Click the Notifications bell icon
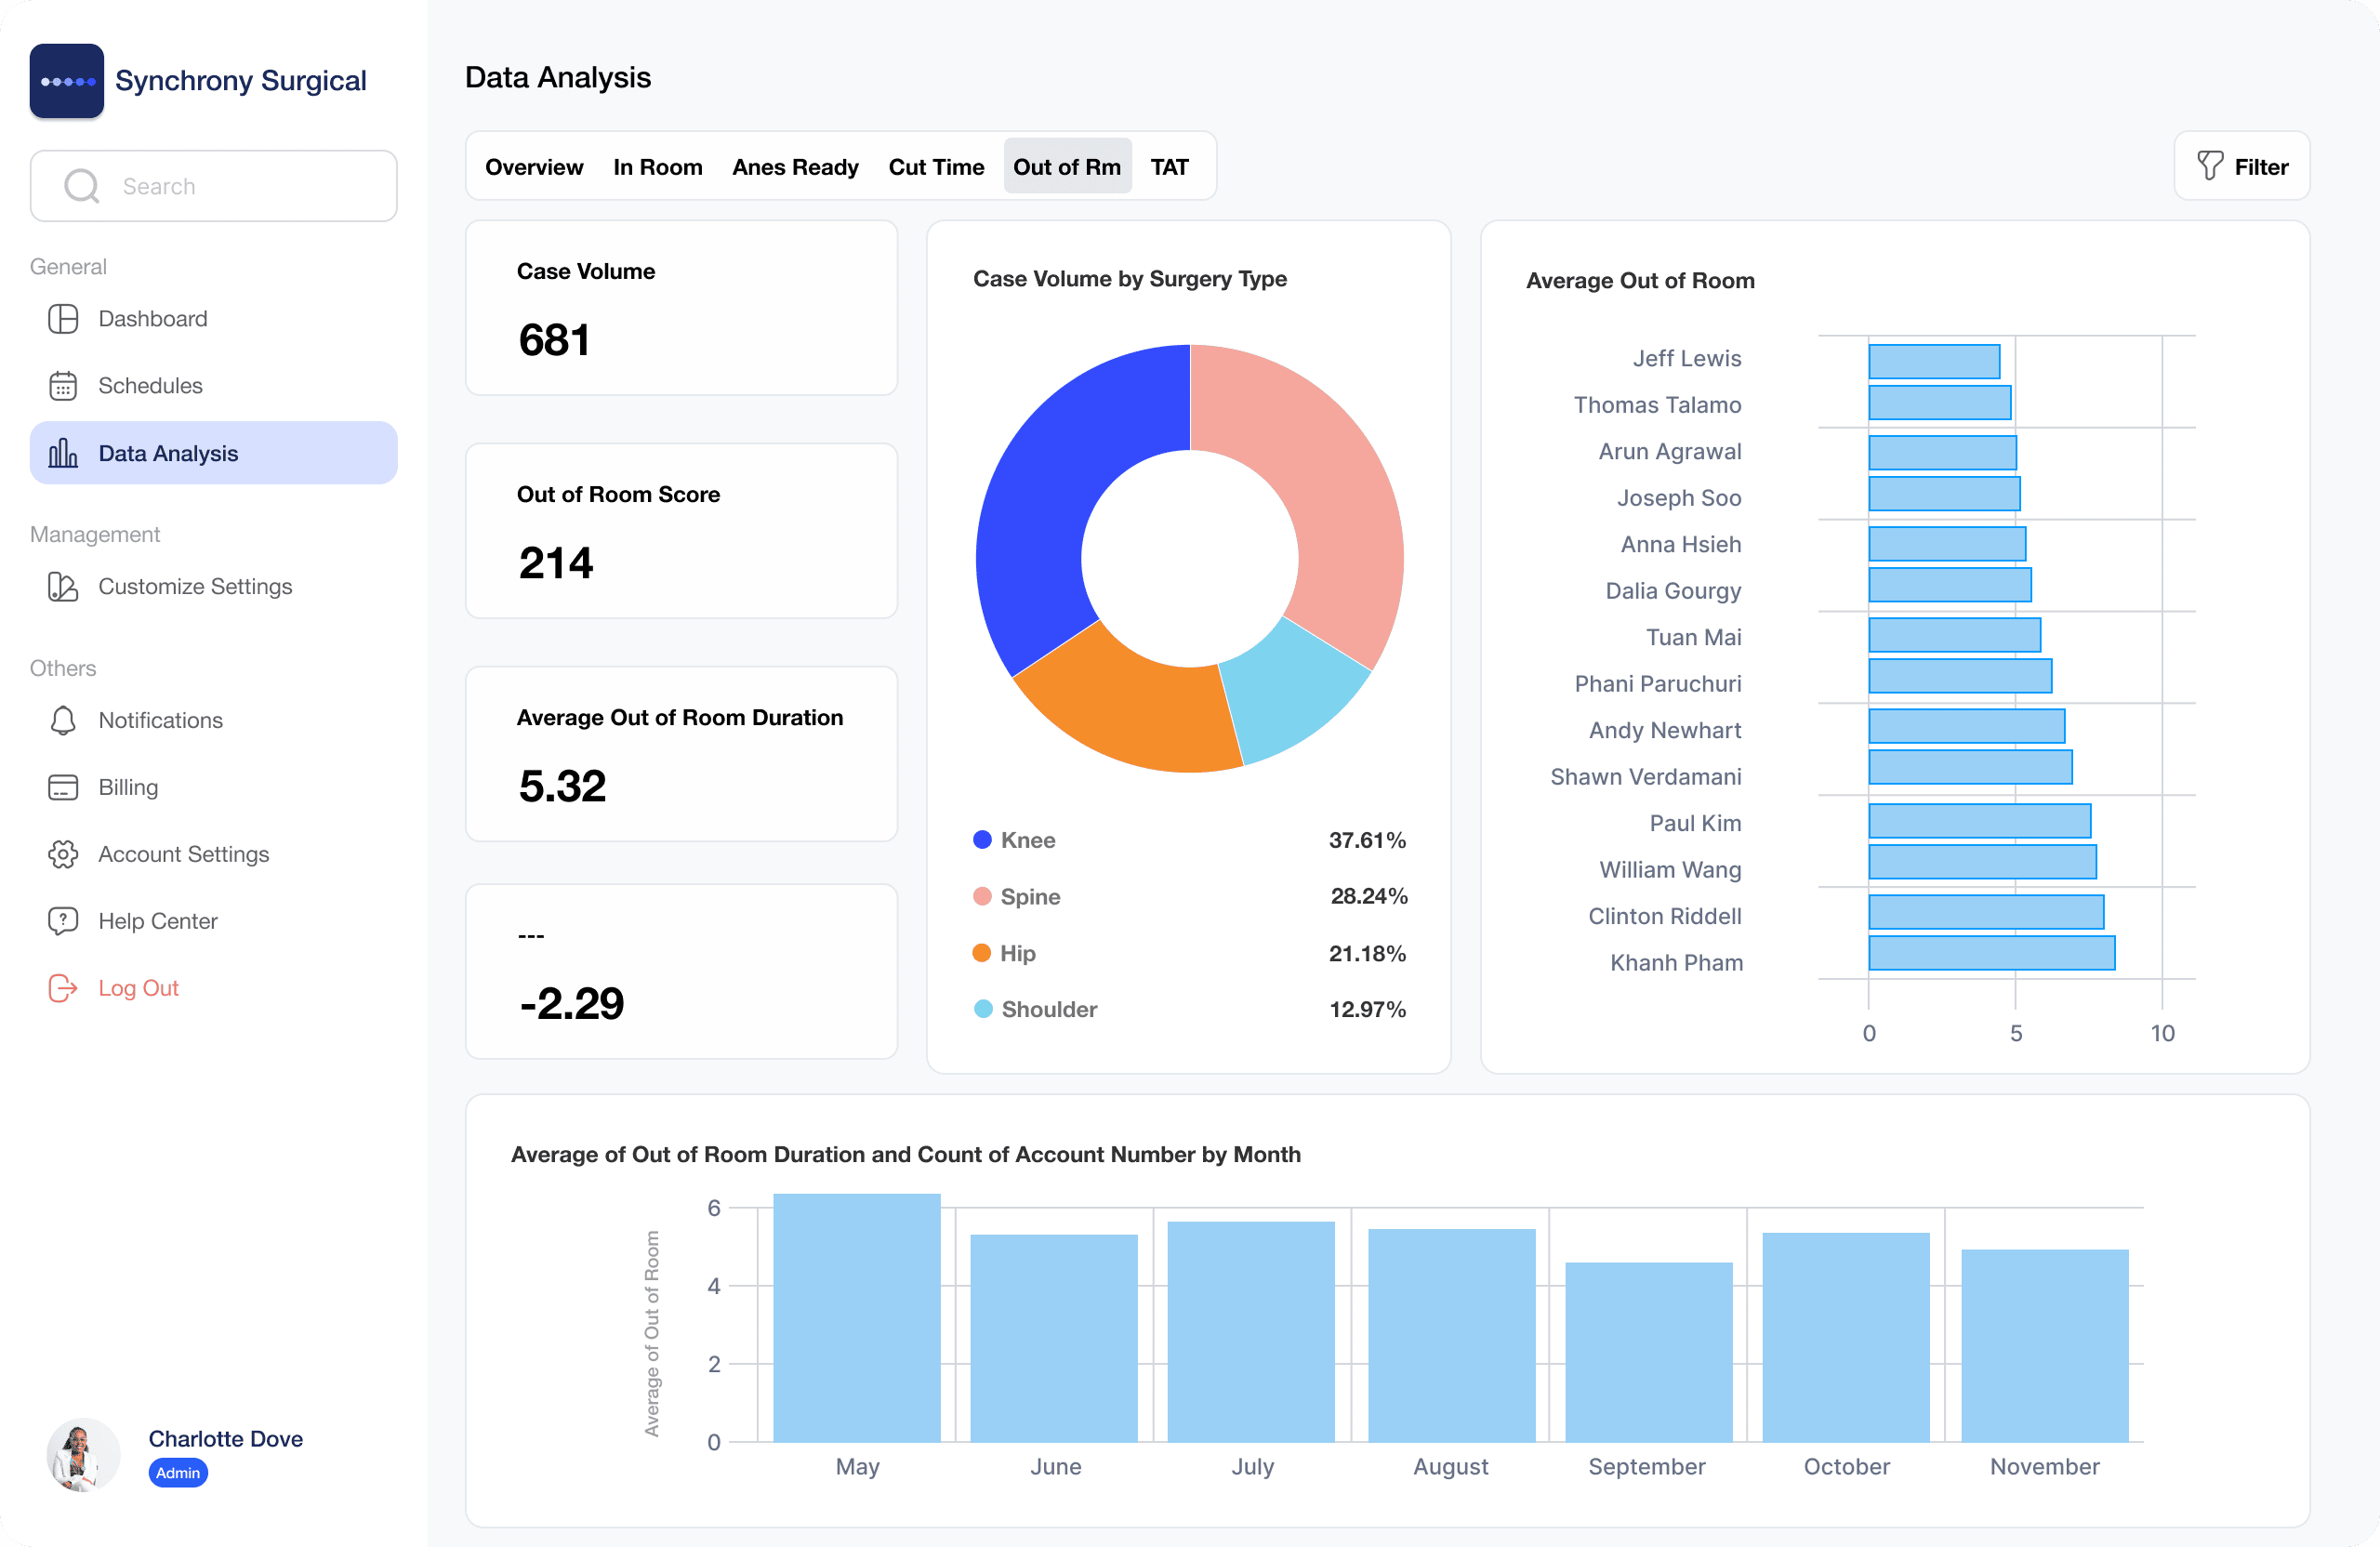 (63, 721)
